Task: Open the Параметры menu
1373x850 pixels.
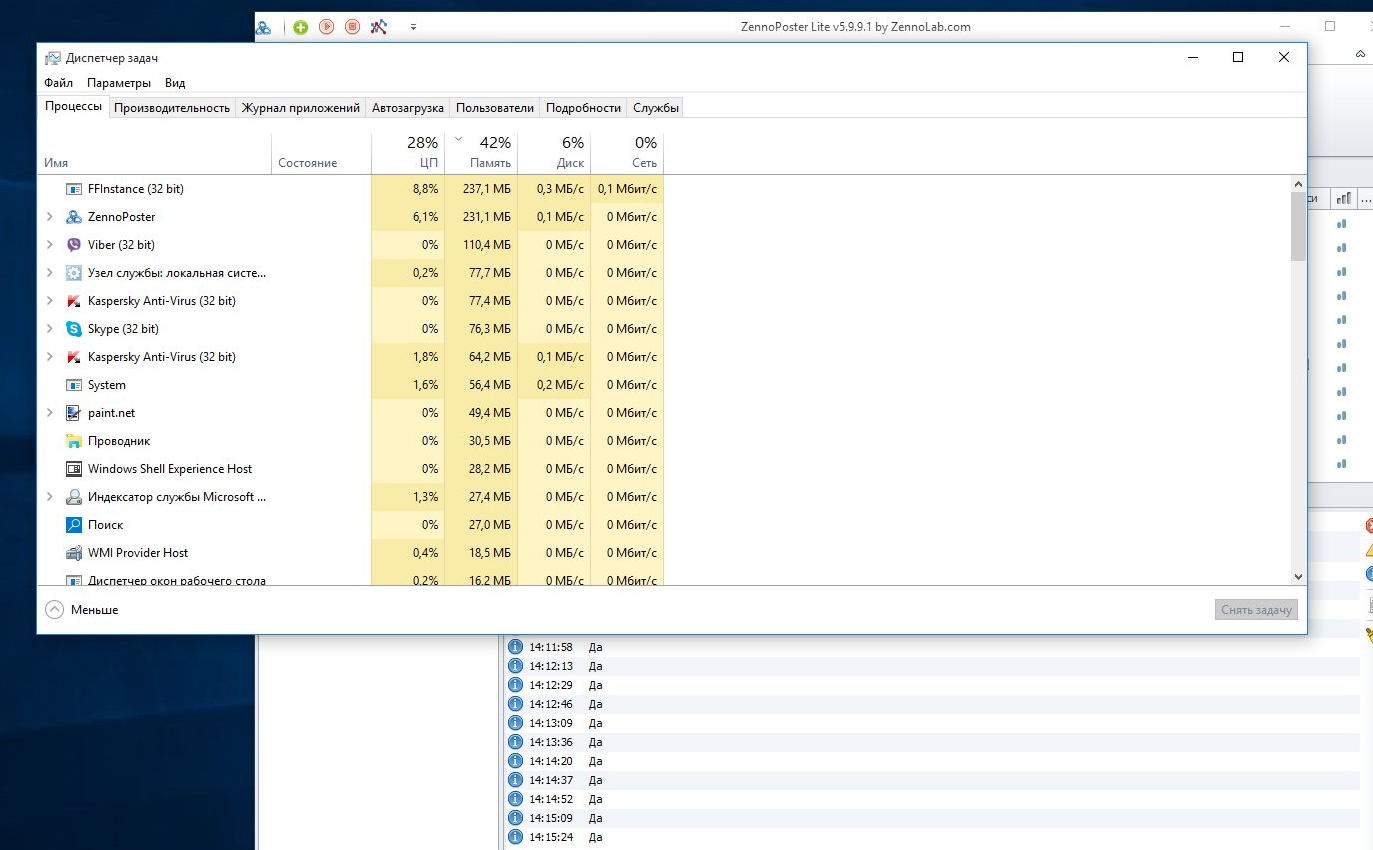Action: 119,83
